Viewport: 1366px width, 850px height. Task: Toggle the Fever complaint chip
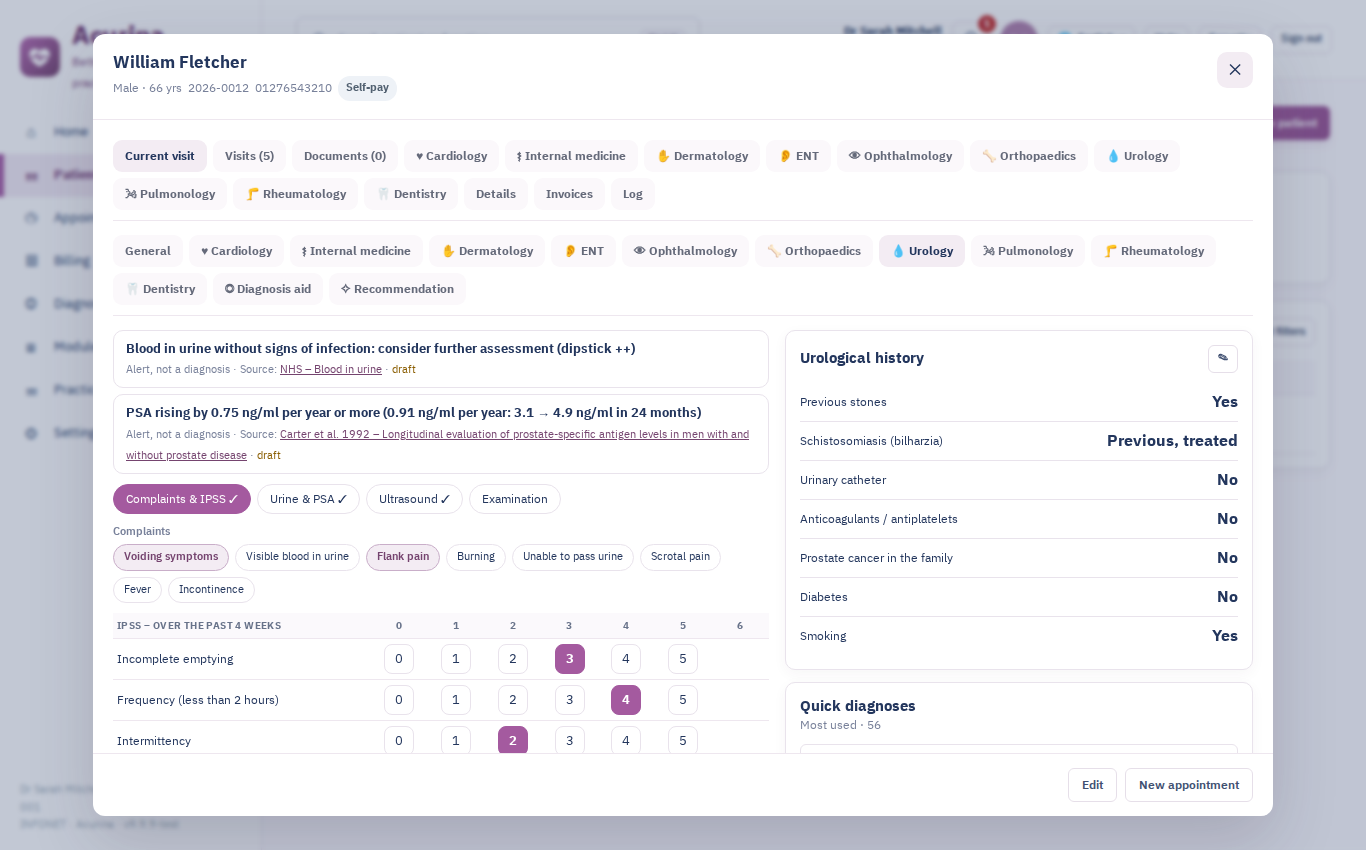(x=137, y=590)
